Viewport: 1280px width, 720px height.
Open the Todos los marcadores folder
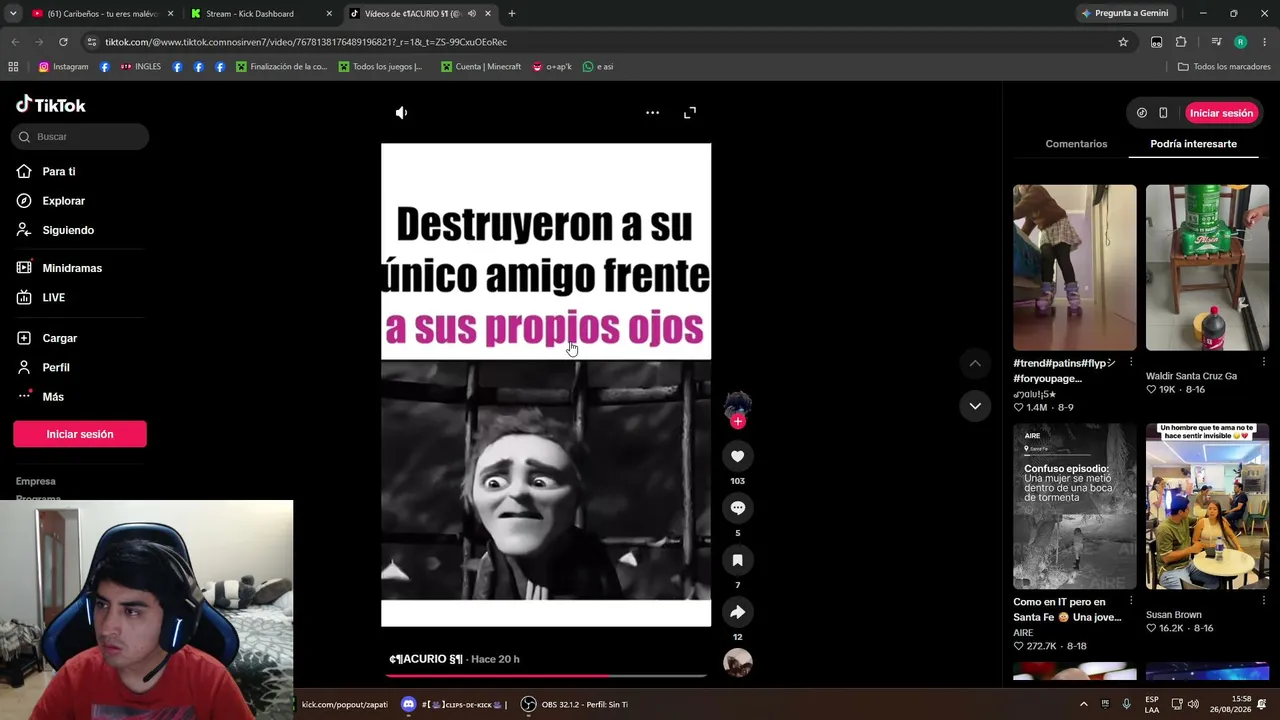[x=1224, y=67]
